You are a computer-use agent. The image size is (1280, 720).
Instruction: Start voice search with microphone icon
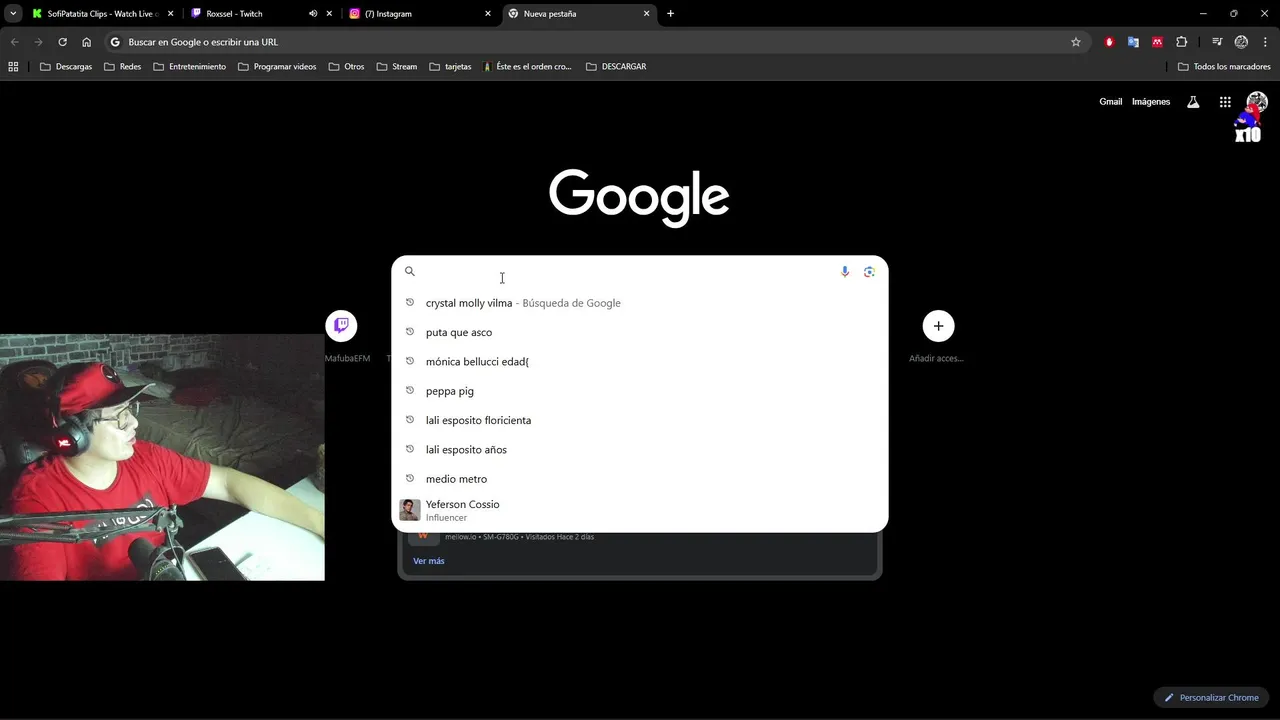(x=845, y=271)
